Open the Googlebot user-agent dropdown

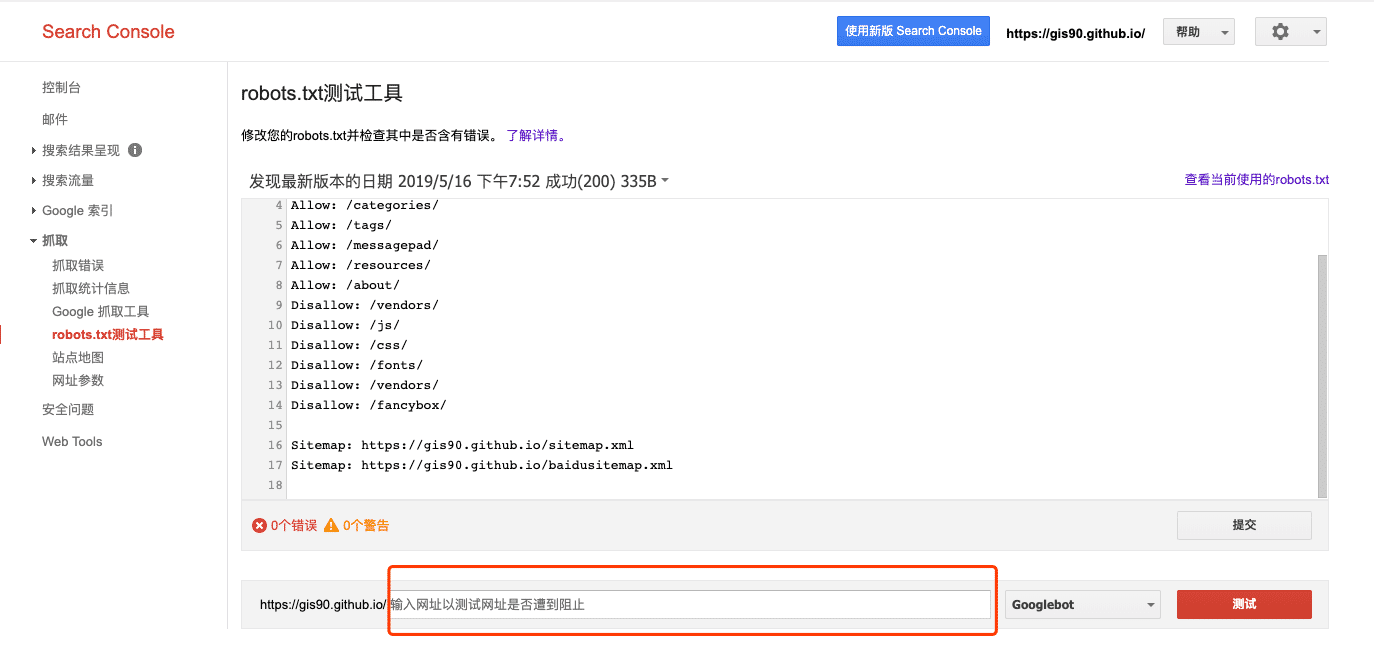(x=1083, y=604)
